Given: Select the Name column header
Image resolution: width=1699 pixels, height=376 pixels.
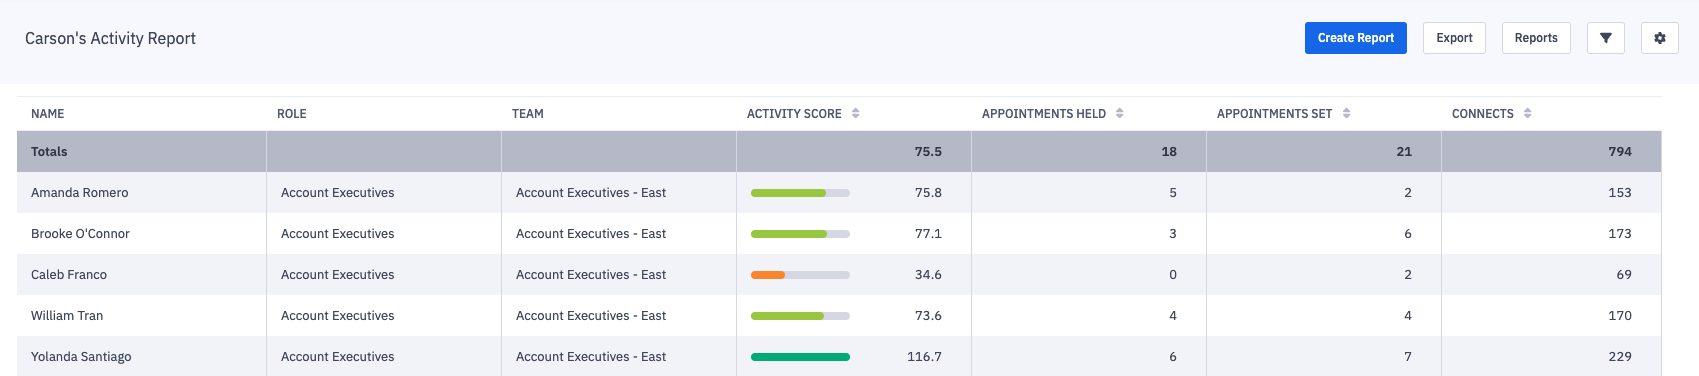Looking at the screenshot, I should click(48, 114).
